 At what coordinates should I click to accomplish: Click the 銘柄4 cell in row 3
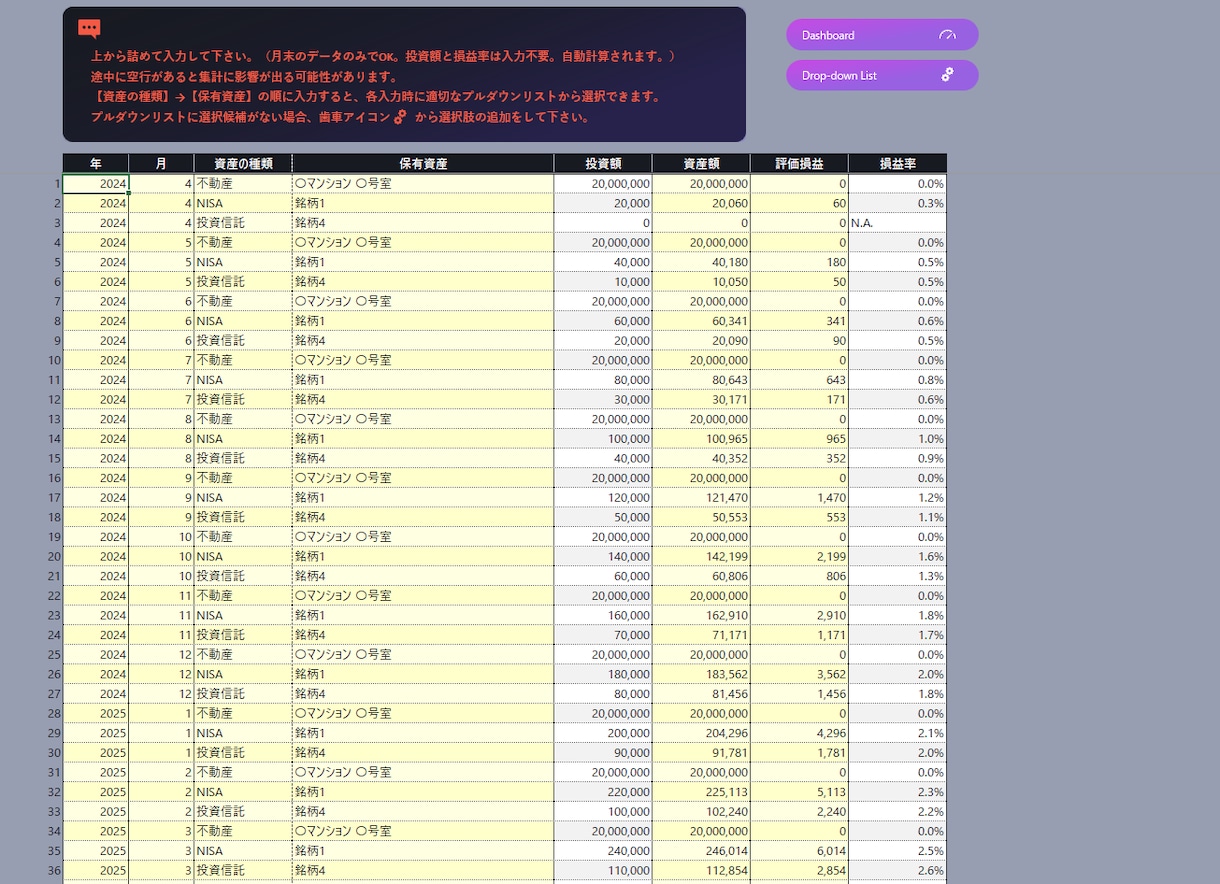click(423, 223)
